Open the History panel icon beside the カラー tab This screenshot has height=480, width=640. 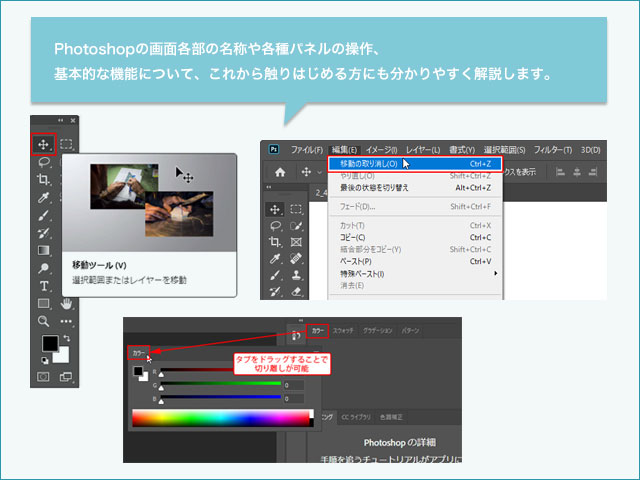[x=296, y=335]
